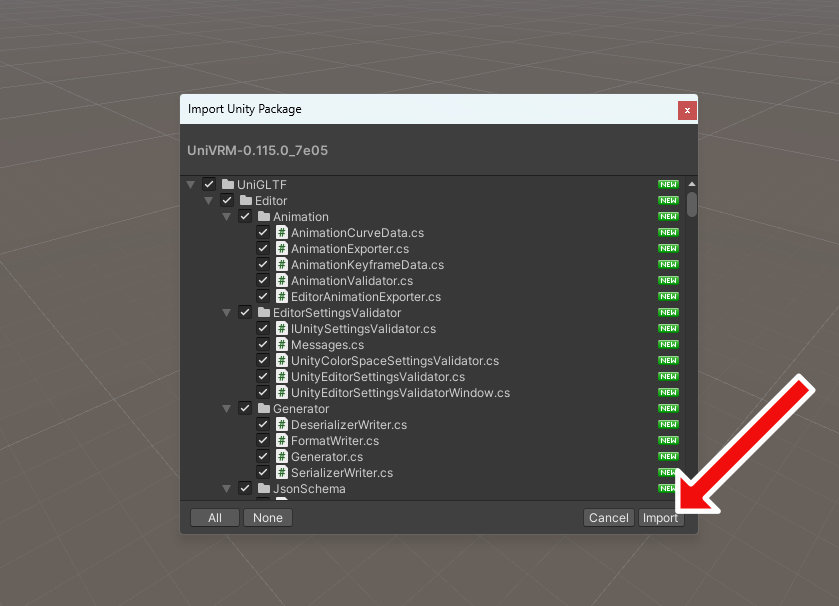Deselect everything with None button
The width and height of the screenshot is (839, 606).
tap(268, 518)
